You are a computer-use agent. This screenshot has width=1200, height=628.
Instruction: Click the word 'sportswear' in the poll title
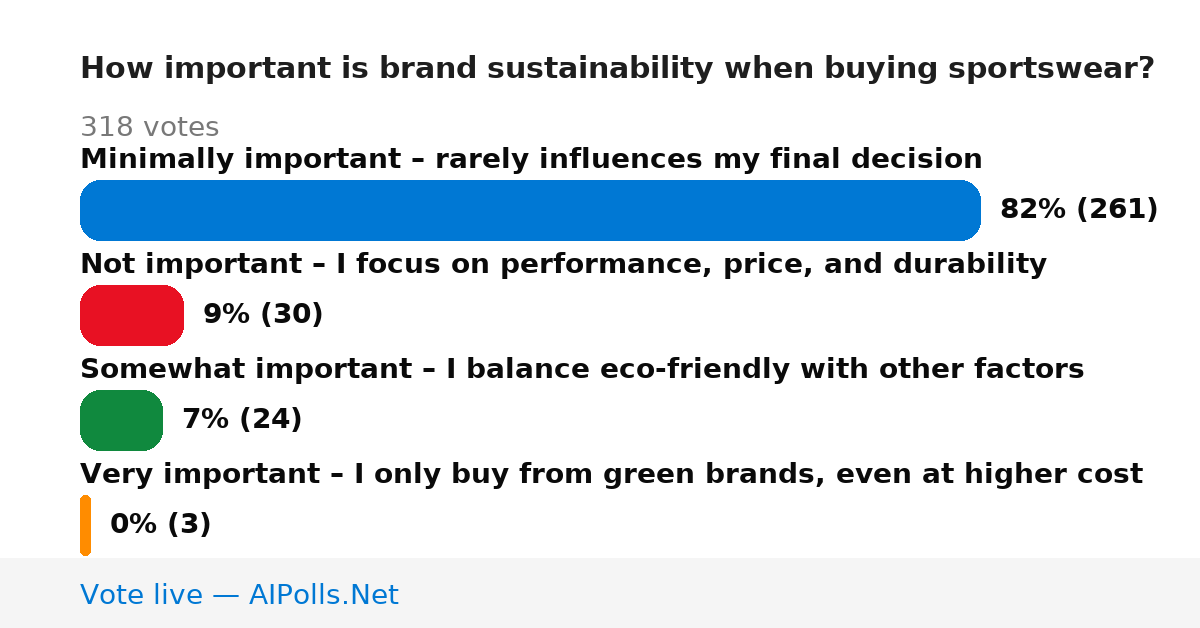pyautogui.click(x=1045, y=70)
